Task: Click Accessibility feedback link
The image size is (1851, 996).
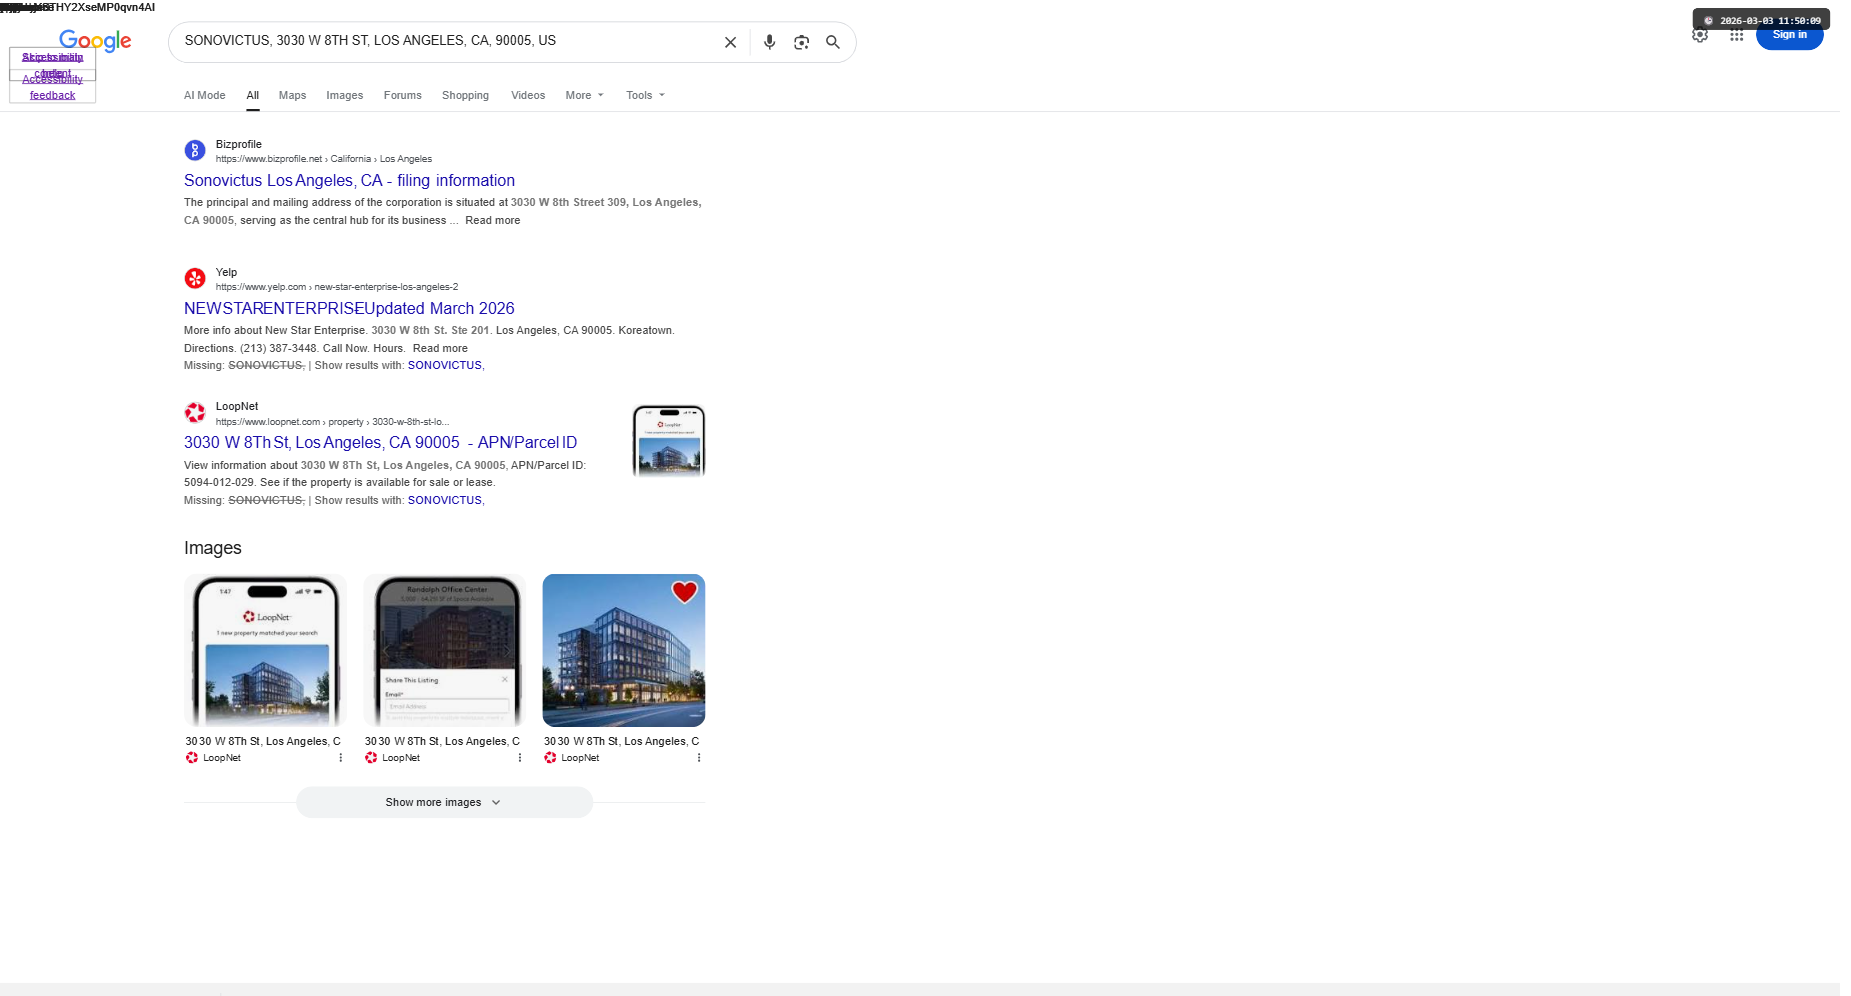Action: click(x=52, y=87)
